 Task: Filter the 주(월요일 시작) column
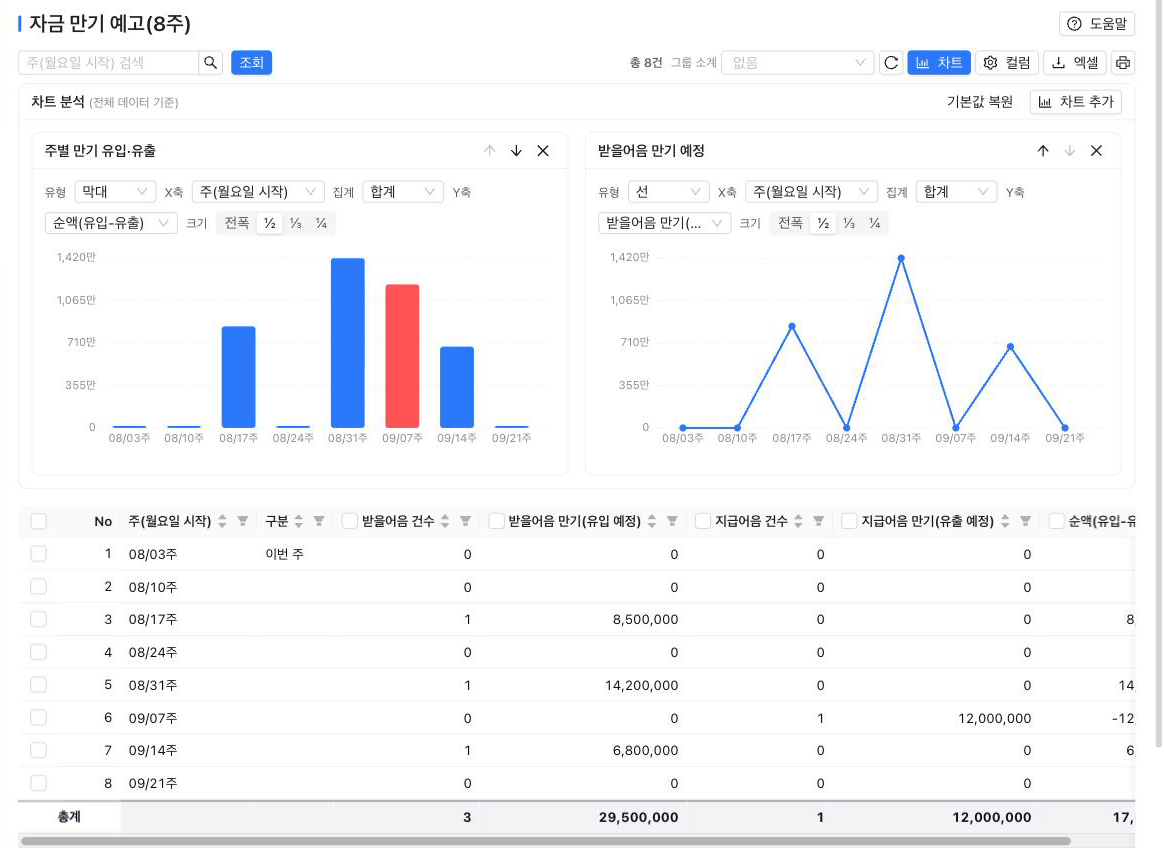click(243, 521)
